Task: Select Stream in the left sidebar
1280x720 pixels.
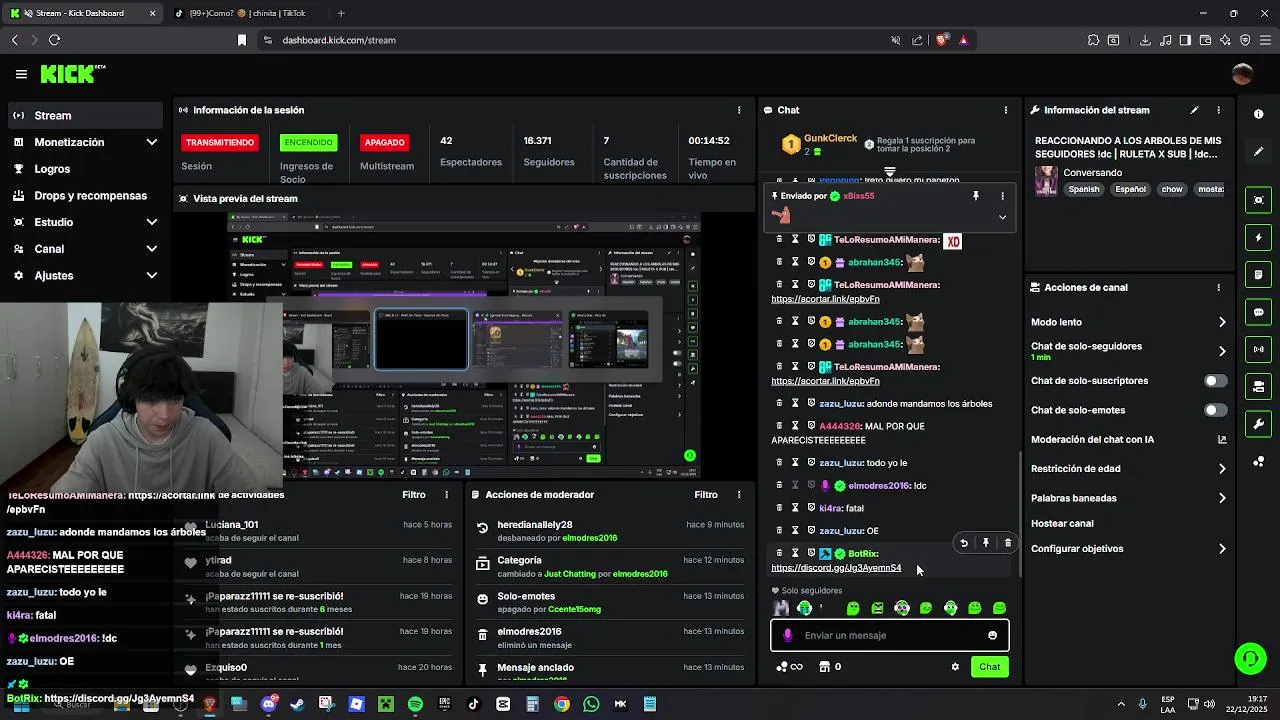Action: 85,115
